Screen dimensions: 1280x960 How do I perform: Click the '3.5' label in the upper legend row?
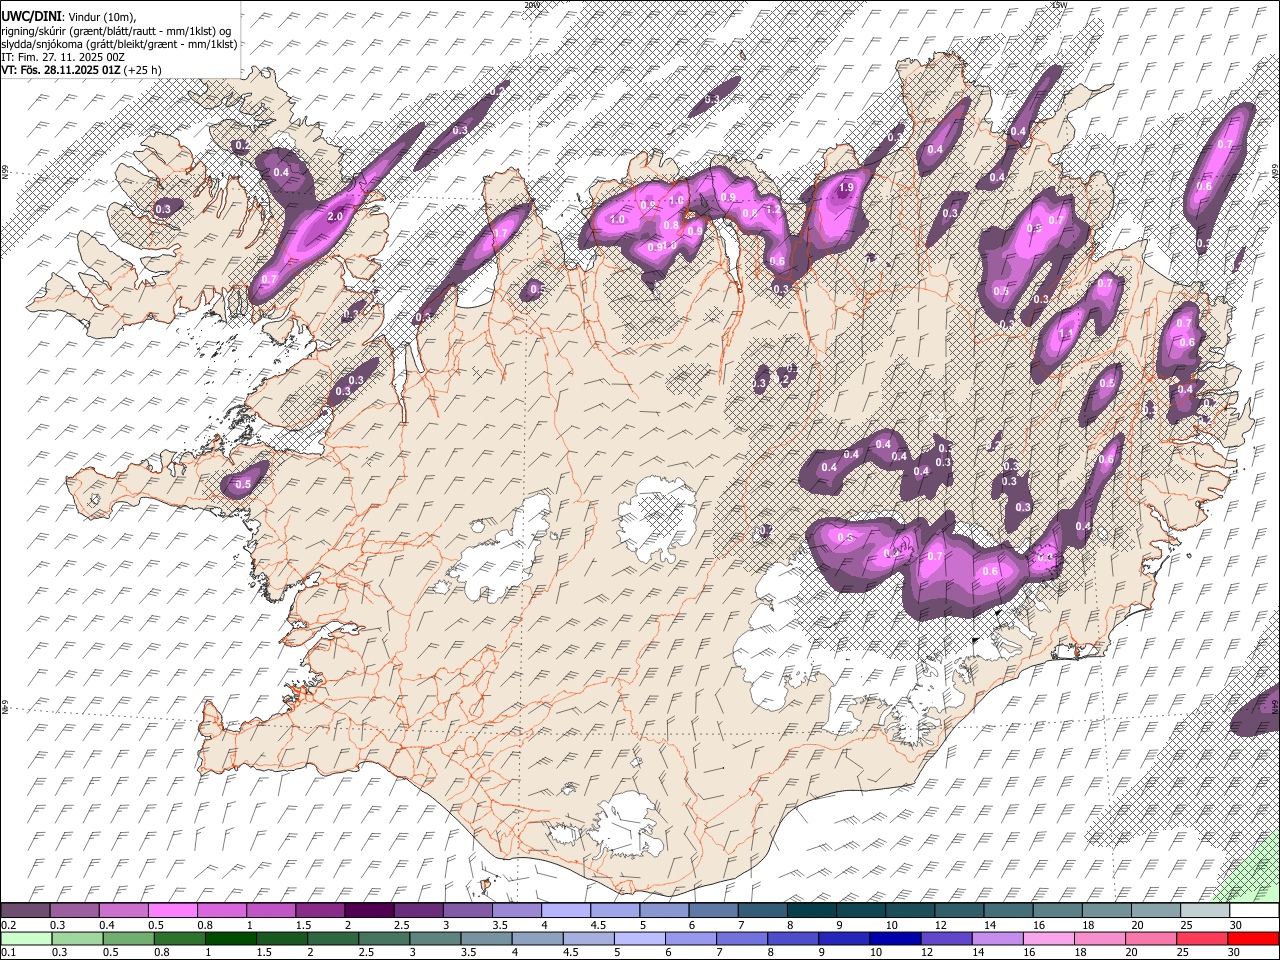tap(499, 925)
